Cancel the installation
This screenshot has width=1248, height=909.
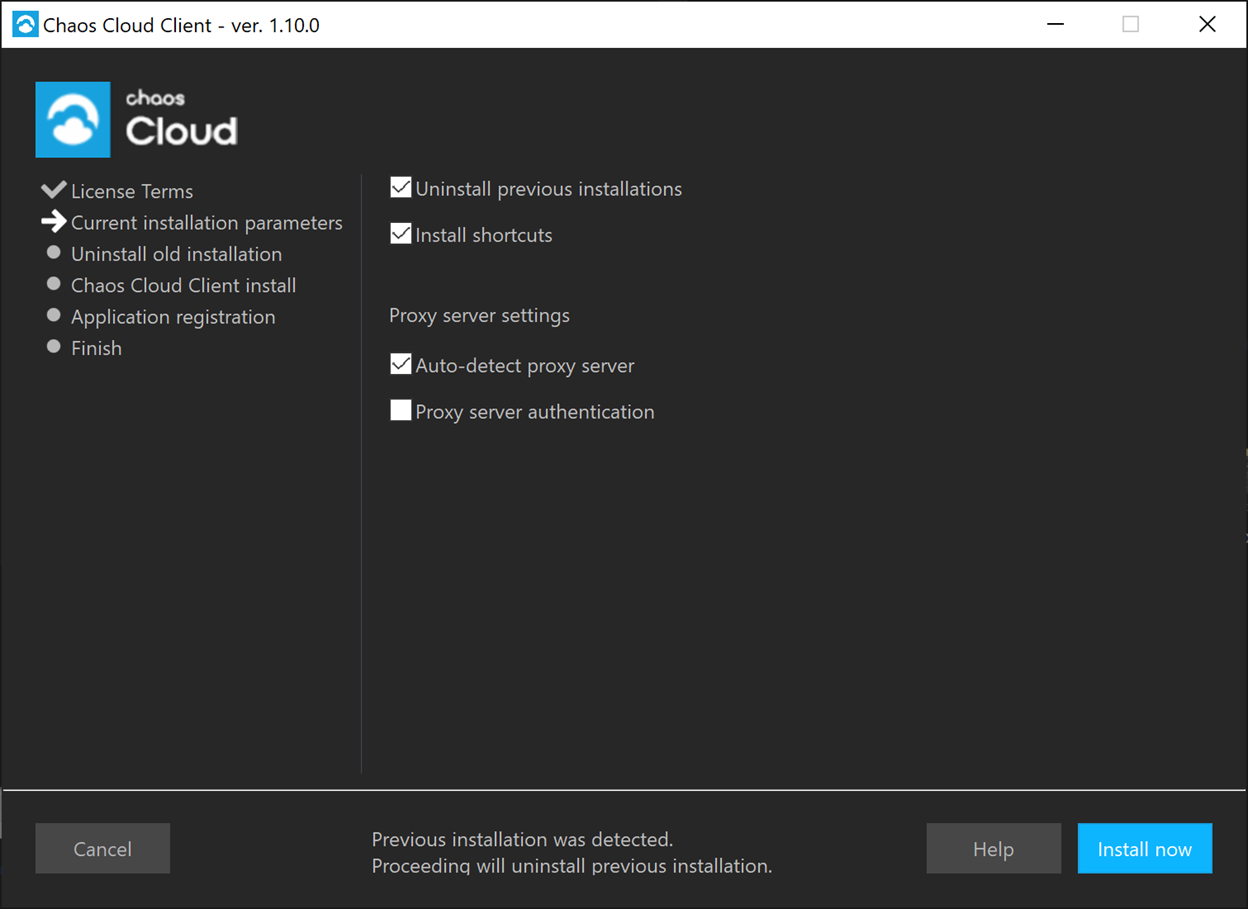(102, 848)
